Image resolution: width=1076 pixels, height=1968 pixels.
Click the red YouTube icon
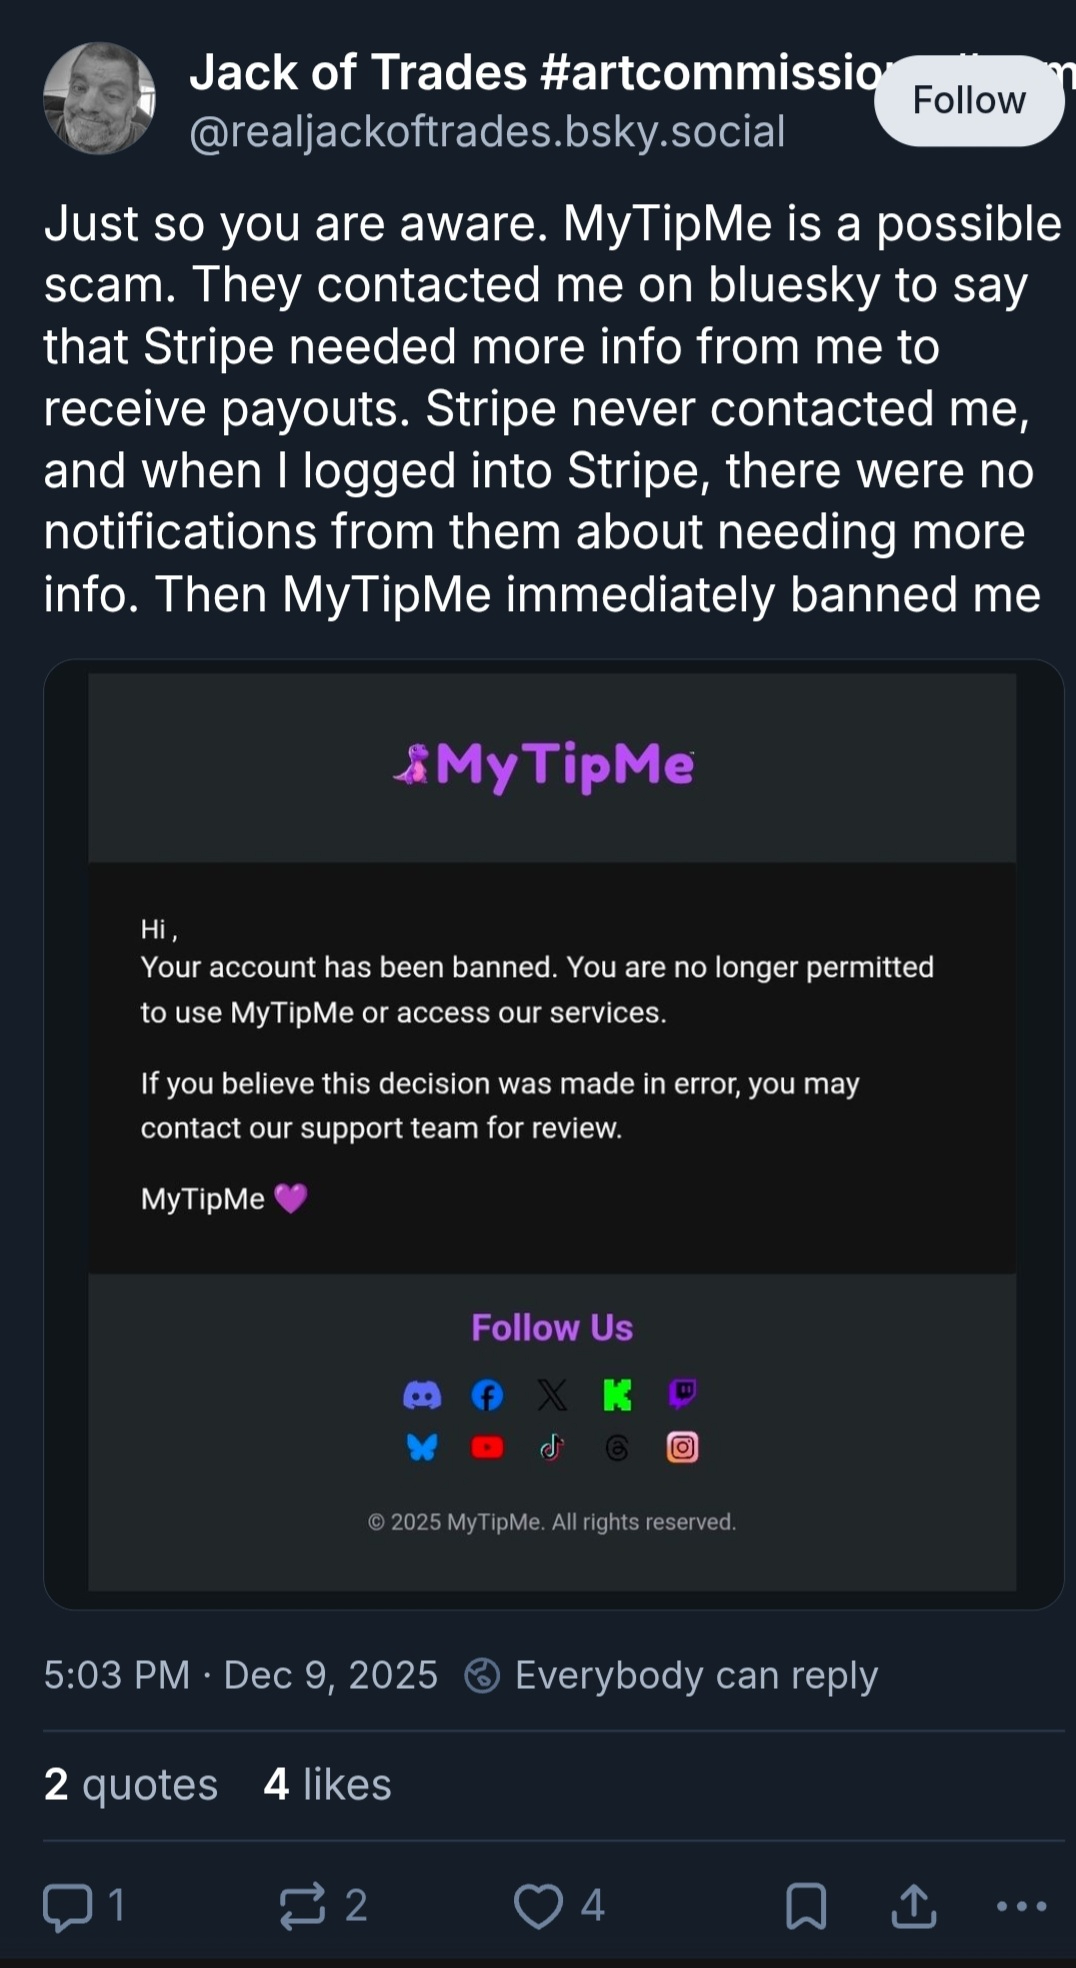click(487, 1447)
